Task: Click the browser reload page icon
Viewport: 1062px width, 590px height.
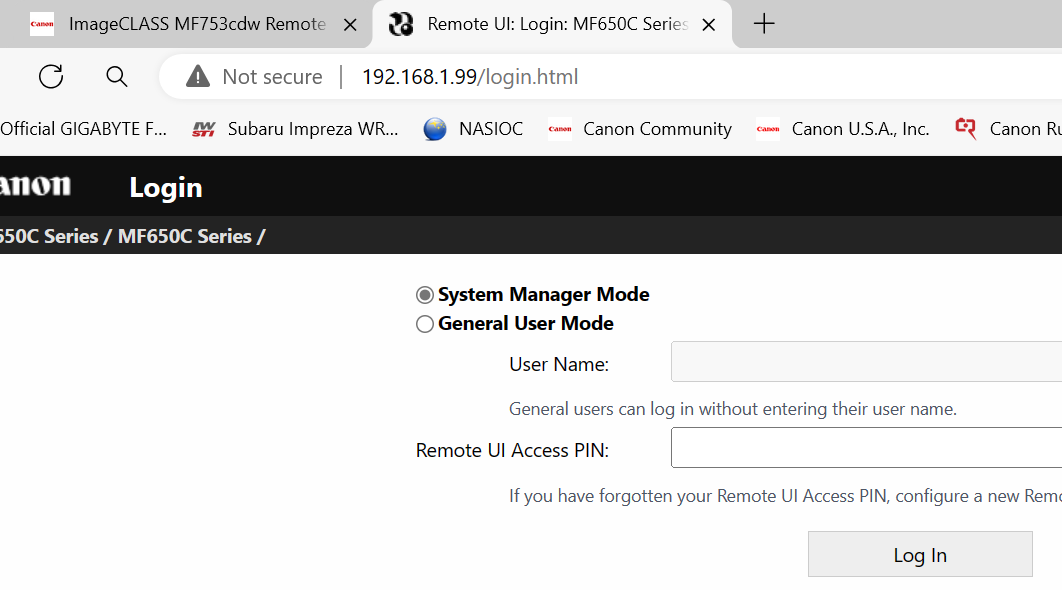Action: coord(51,77)
